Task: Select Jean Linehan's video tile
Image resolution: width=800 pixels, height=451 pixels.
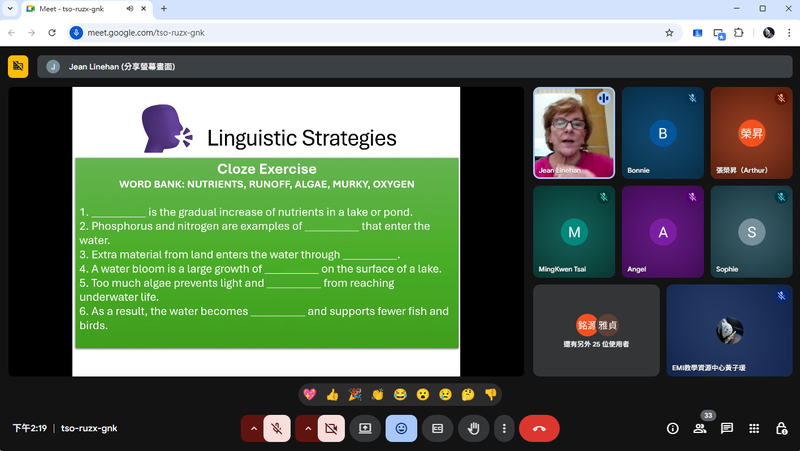Action: pyautogui.click(x=573, y=132)
